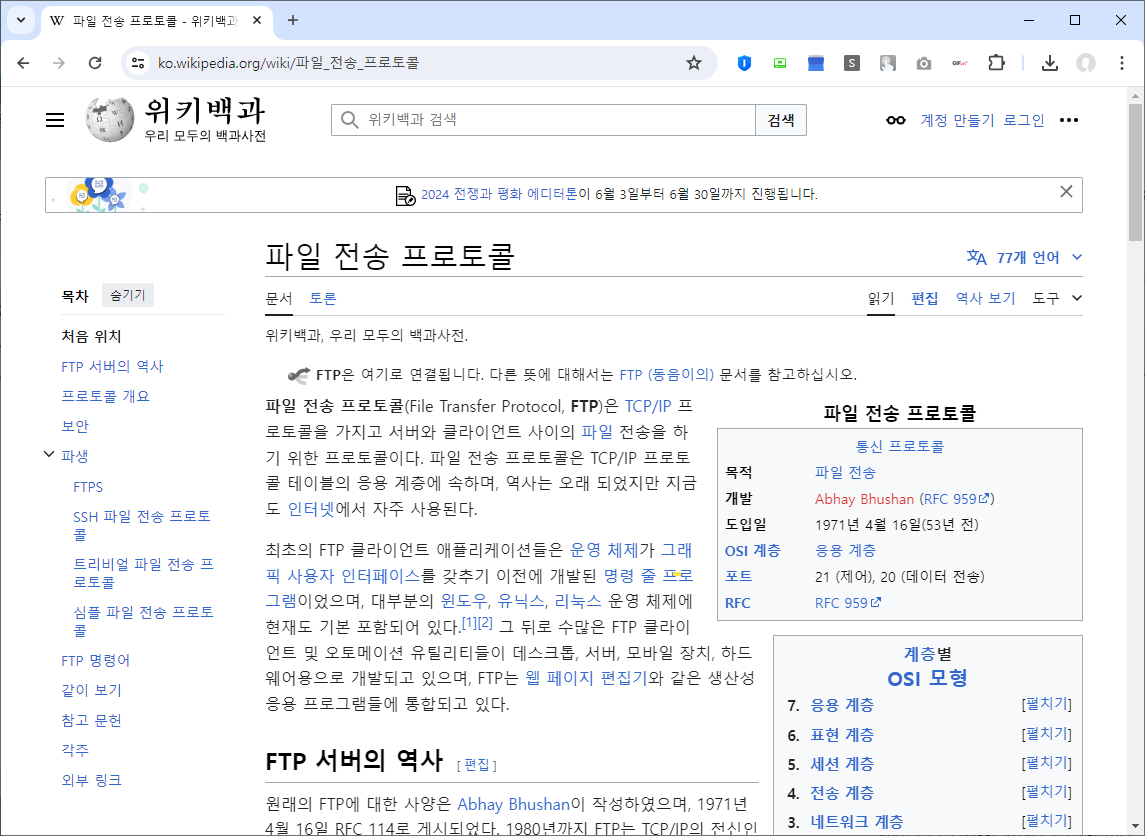The width and height of the screenshot is (1145, 836).
Task: Open the Downloads icon in toolbar
Action: [1049, 62]
